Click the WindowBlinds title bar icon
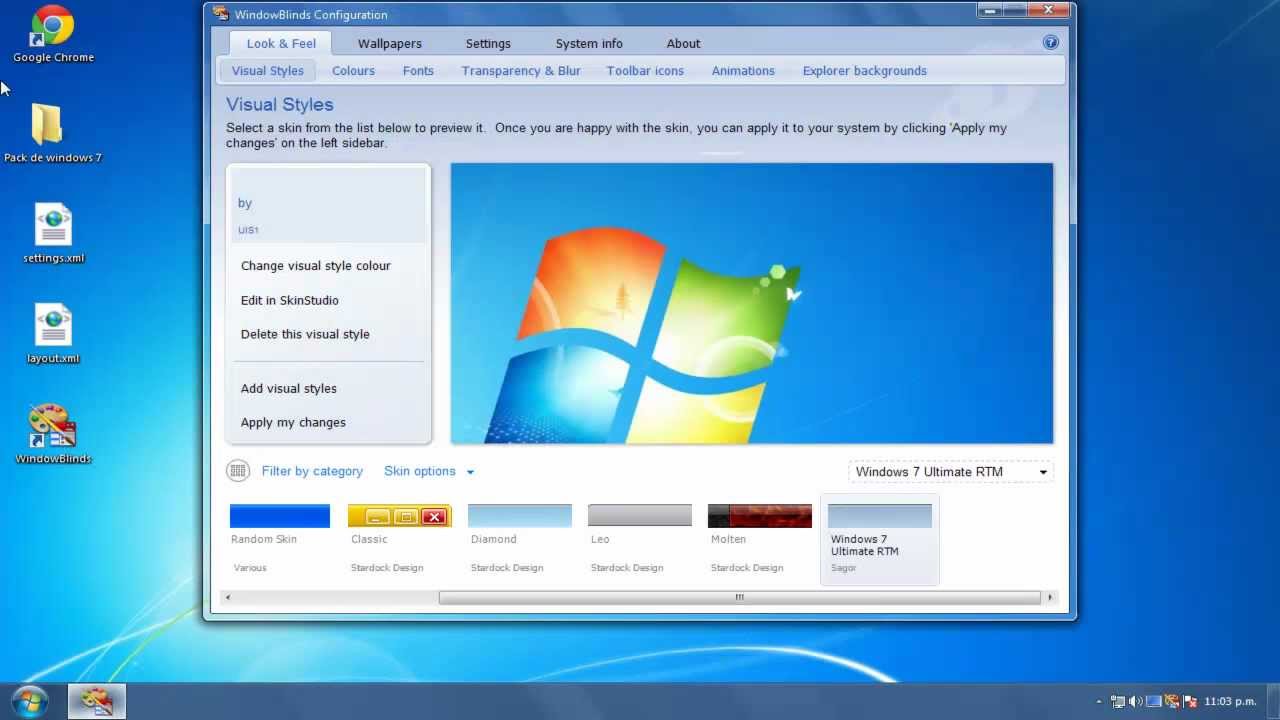 tap(220, 14)
